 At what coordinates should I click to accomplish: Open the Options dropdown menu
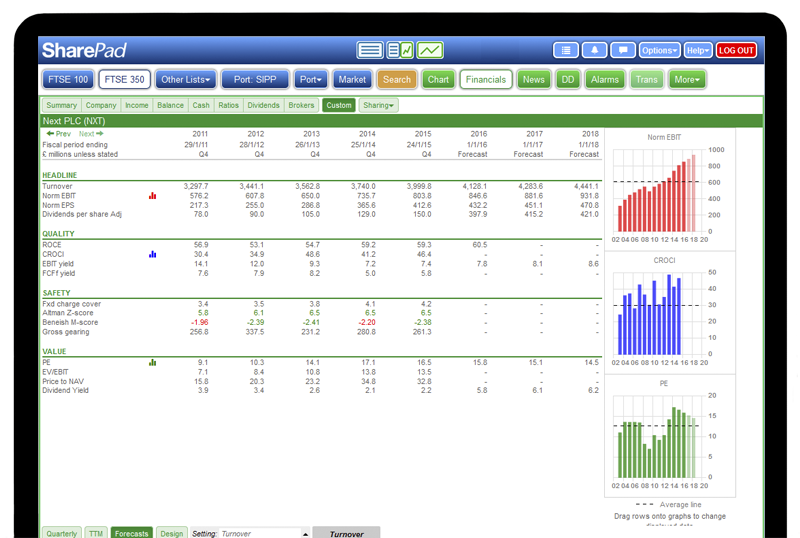tap(659, 50)
